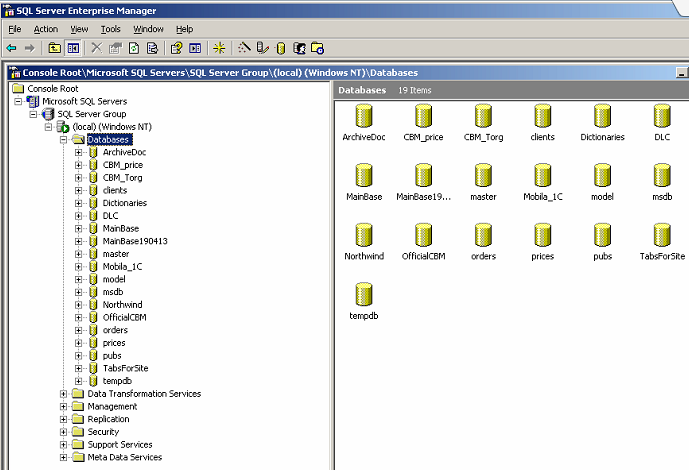Select the CBM_price database icon in right pane

424,116
